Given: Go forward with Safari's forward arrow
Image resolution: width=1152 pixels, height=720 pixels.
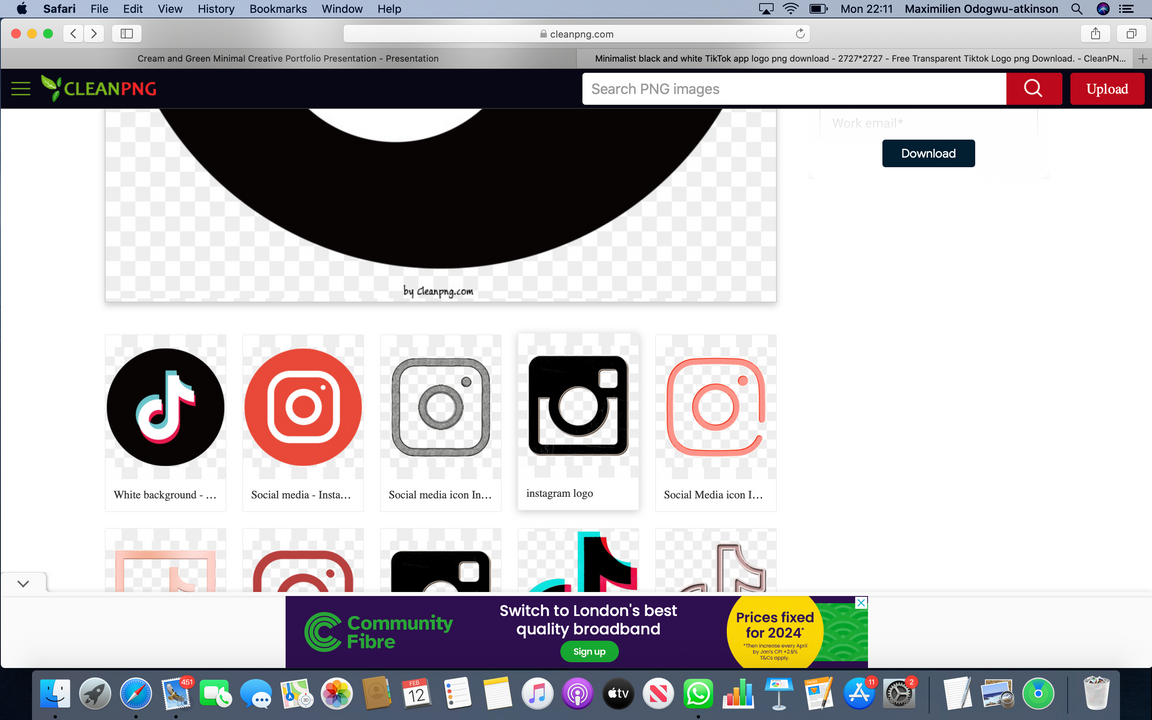Looking at the screenshot, I should 93,33.
